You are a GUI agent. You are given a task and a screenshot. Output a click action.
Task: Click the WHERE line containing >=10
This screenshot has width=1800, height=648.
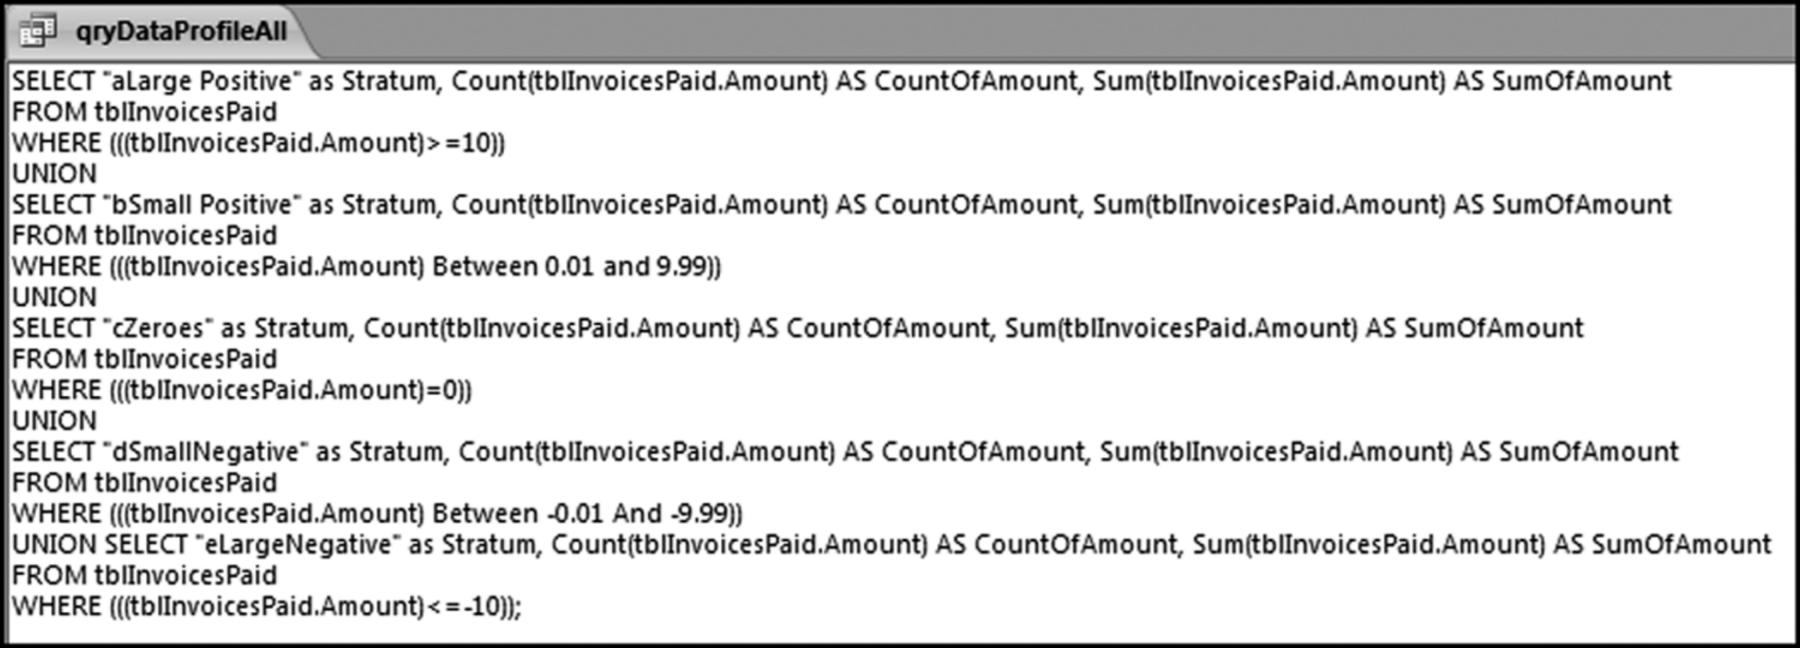[x=258, y=143]
